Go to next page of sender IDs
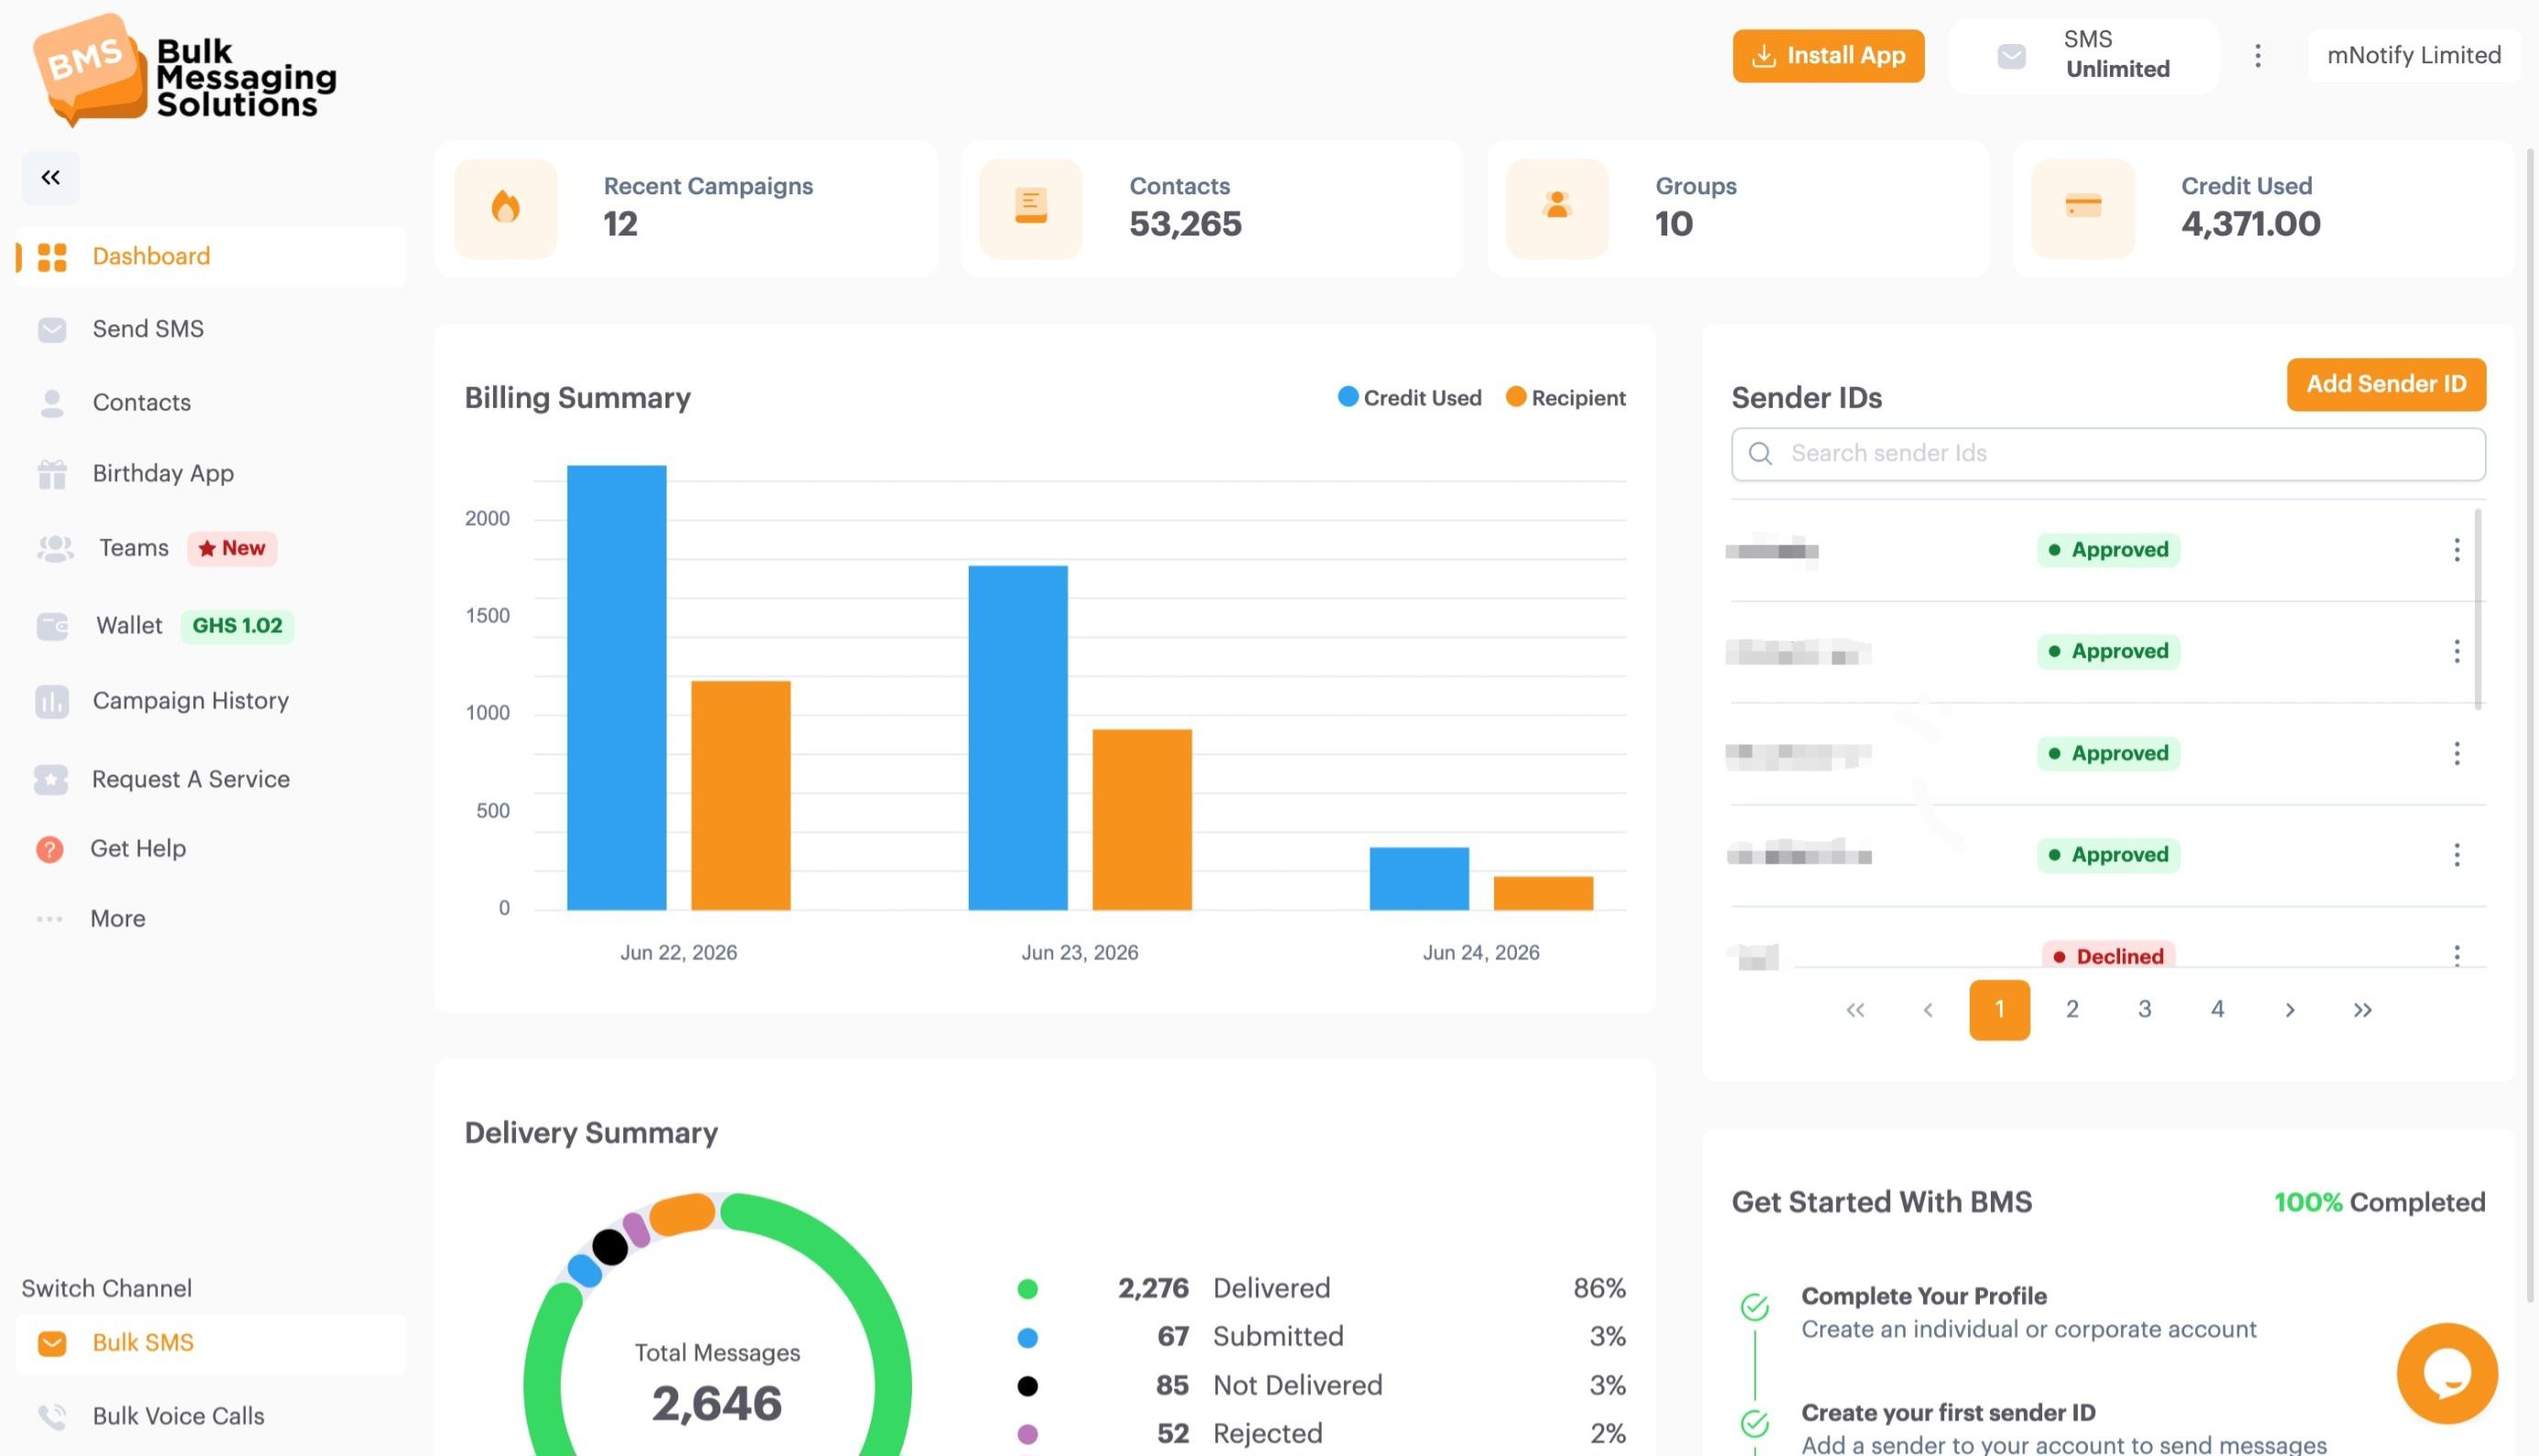The width and height of the screenshot is (2539, 1456). coord(2289,1010)
